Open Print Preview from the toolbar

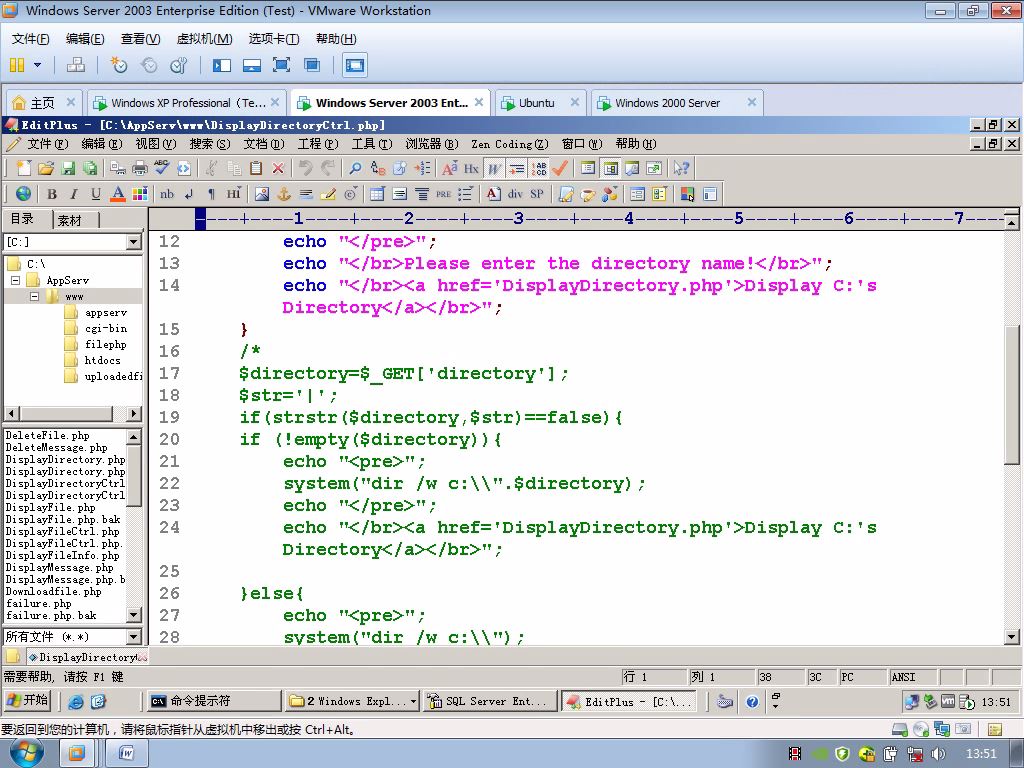click(118, 168)
